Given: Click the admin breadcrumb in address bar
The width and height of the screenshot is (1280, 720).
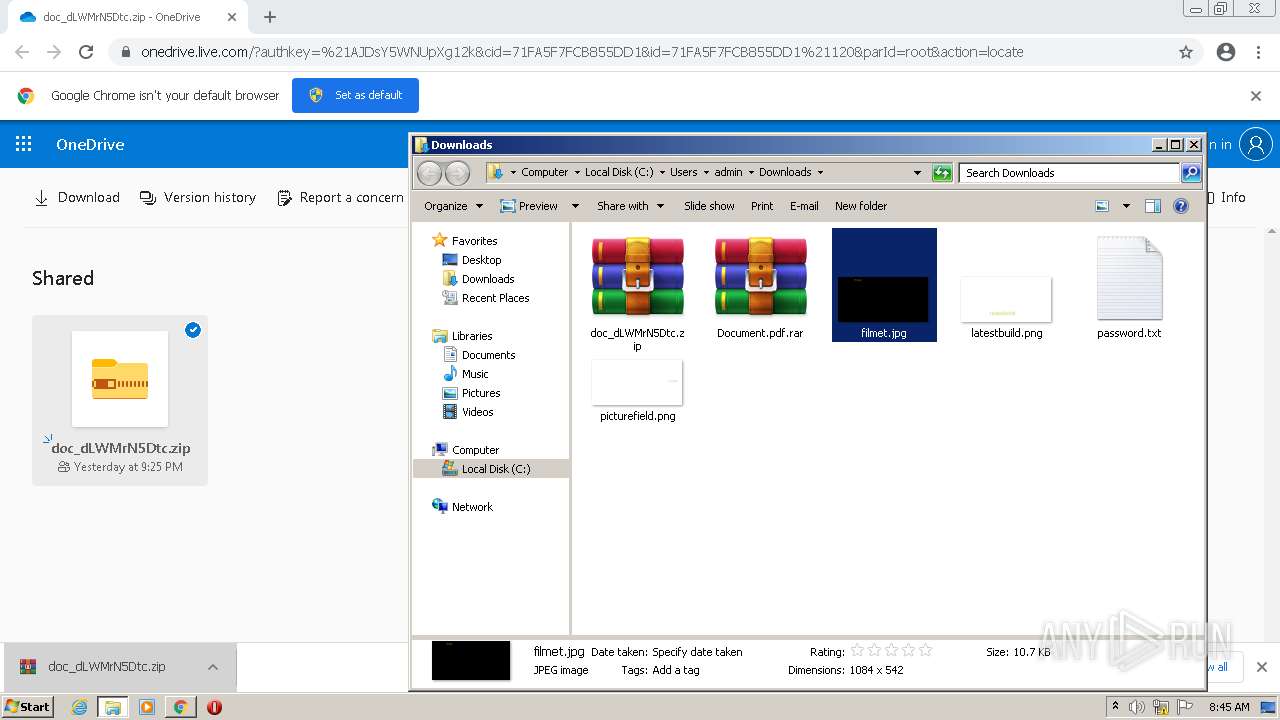Looking at the screenshot, I should coord(728,172).
